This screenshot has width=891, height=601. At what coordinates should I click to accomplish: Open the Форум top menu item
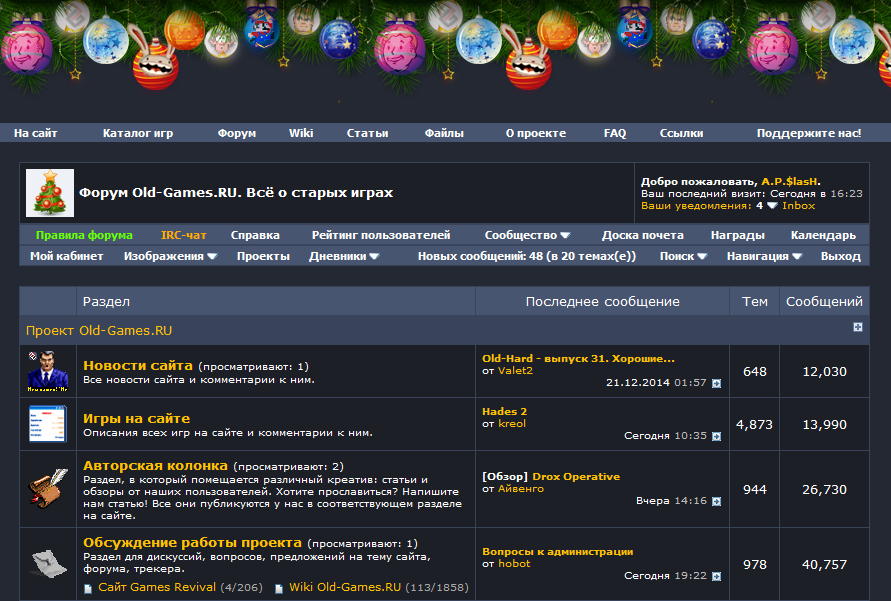(236, 133)
